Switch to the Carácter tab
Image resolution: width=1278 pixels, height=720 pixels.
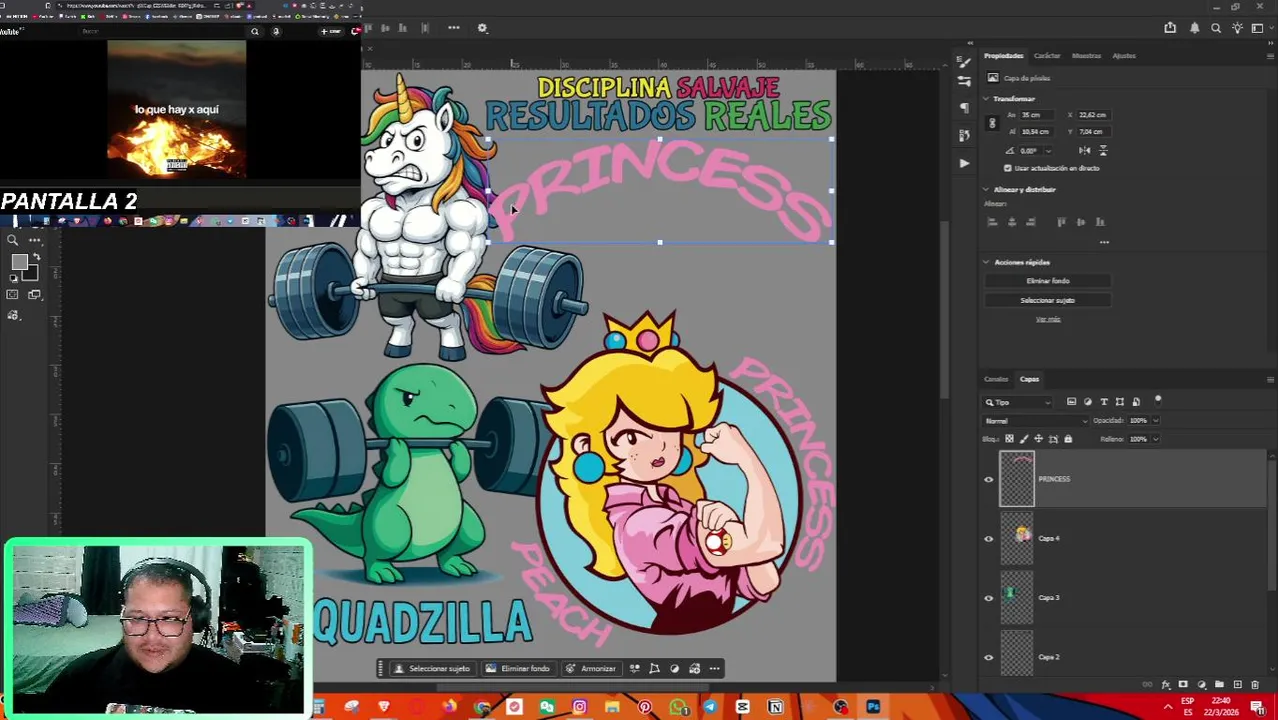1047,56
